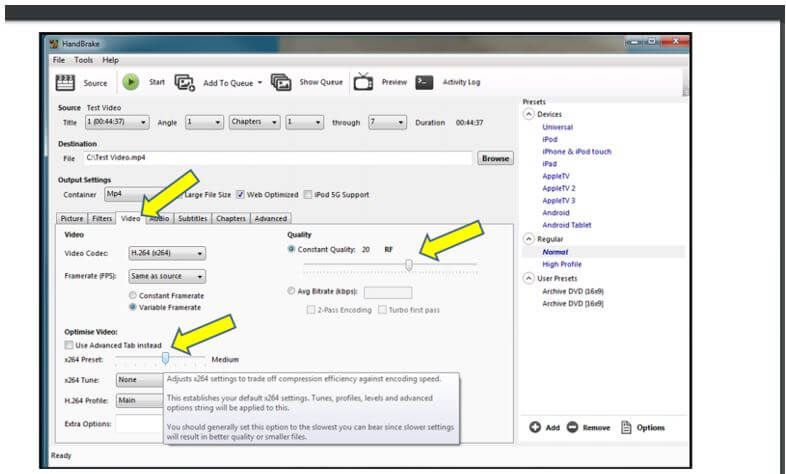Switch to the Subtitles tab
The width and height of the screenshot is (786, 474).
point(192,218)
